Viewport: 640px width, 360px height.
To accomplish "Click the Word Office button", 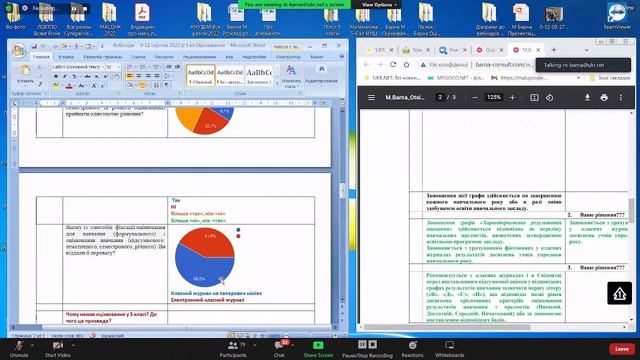I will click(x=19, y=51).
